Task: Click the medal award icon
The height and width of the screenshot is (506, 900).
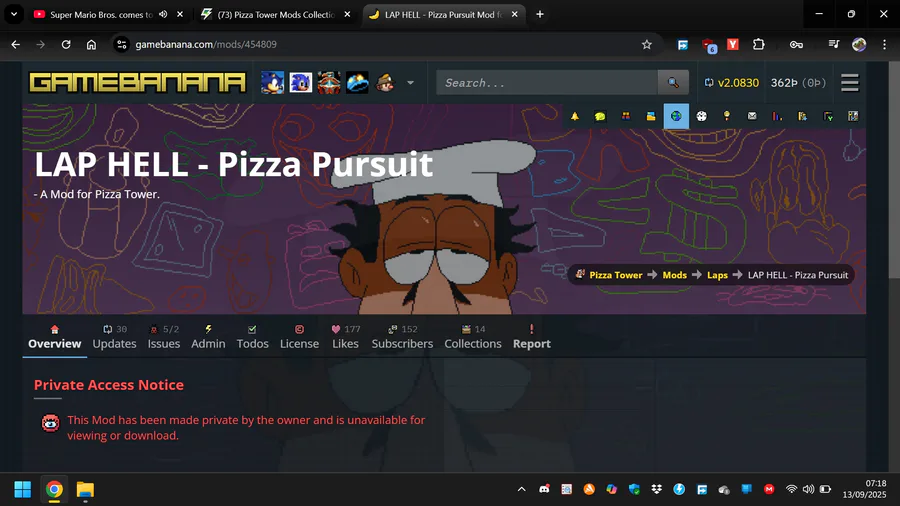Action: [x=727, y=116]
